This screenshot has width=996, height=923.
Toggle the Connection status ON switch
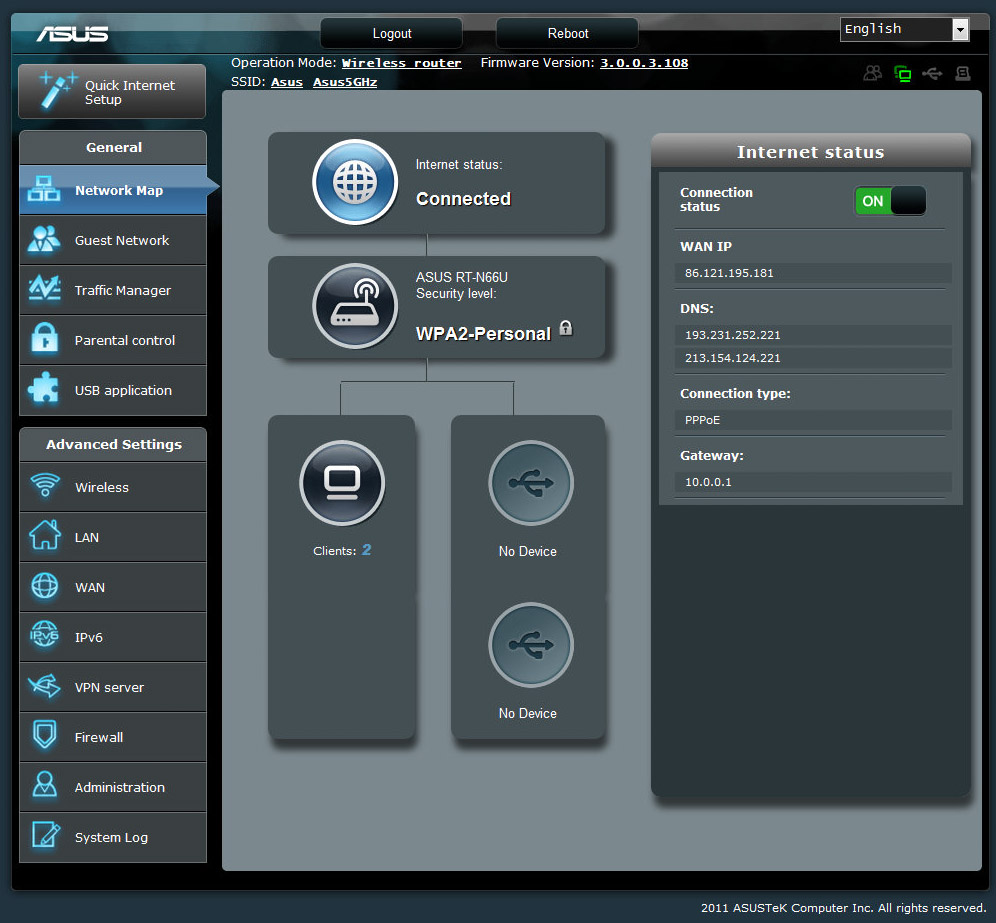tap(890, 201)
